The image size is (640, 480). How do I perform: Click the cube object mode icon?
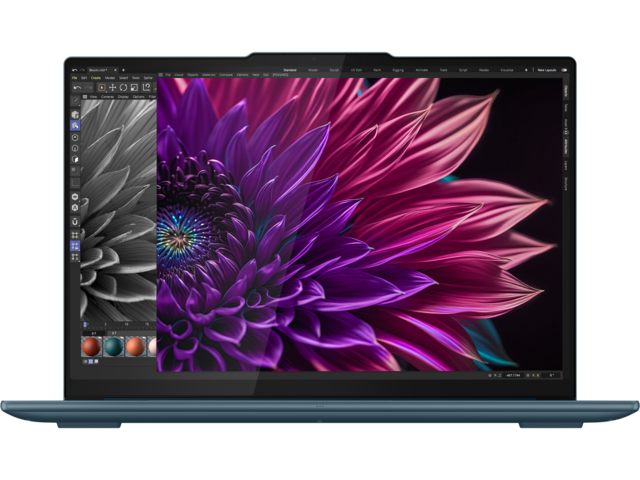[76, 114]
